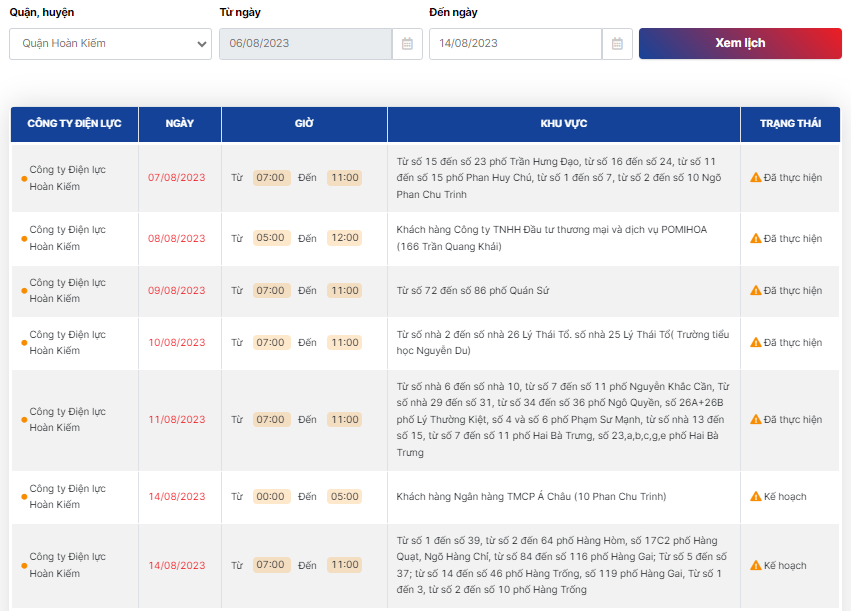
Task: Click warning icon beside Quán Sứ outage status
Action: pyautogui.click(x=755, y=290)
